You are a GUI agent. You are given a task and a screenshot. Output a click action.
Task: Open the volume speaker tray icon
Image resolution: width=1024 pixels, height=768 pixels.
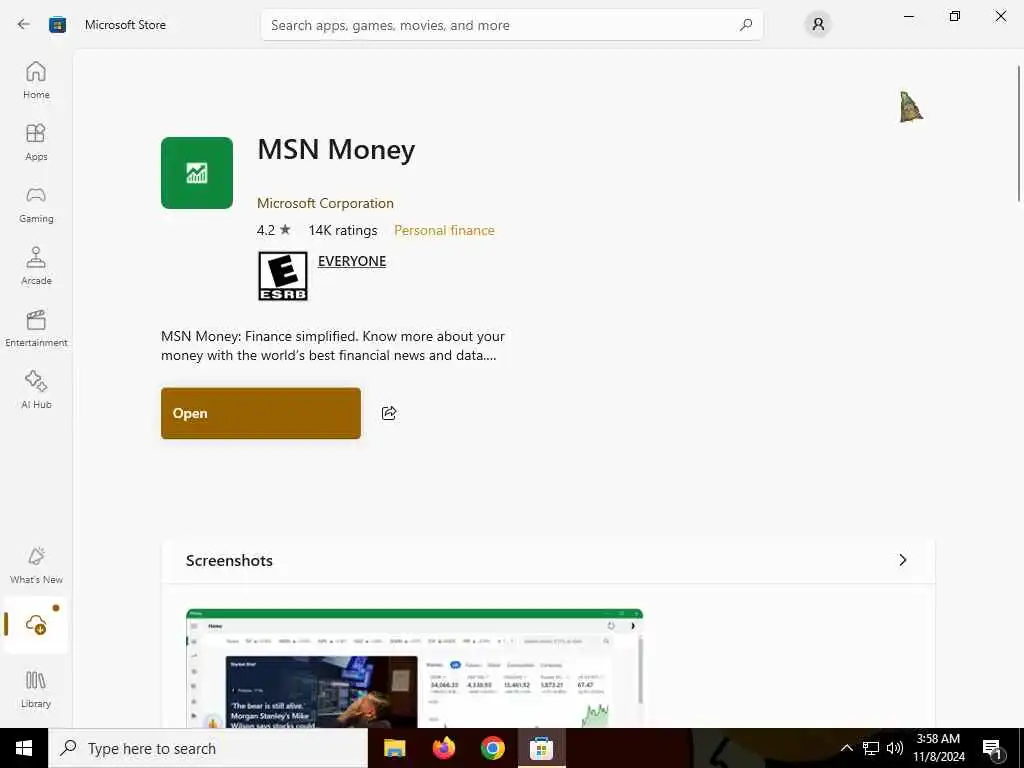(x=895, y=748)
